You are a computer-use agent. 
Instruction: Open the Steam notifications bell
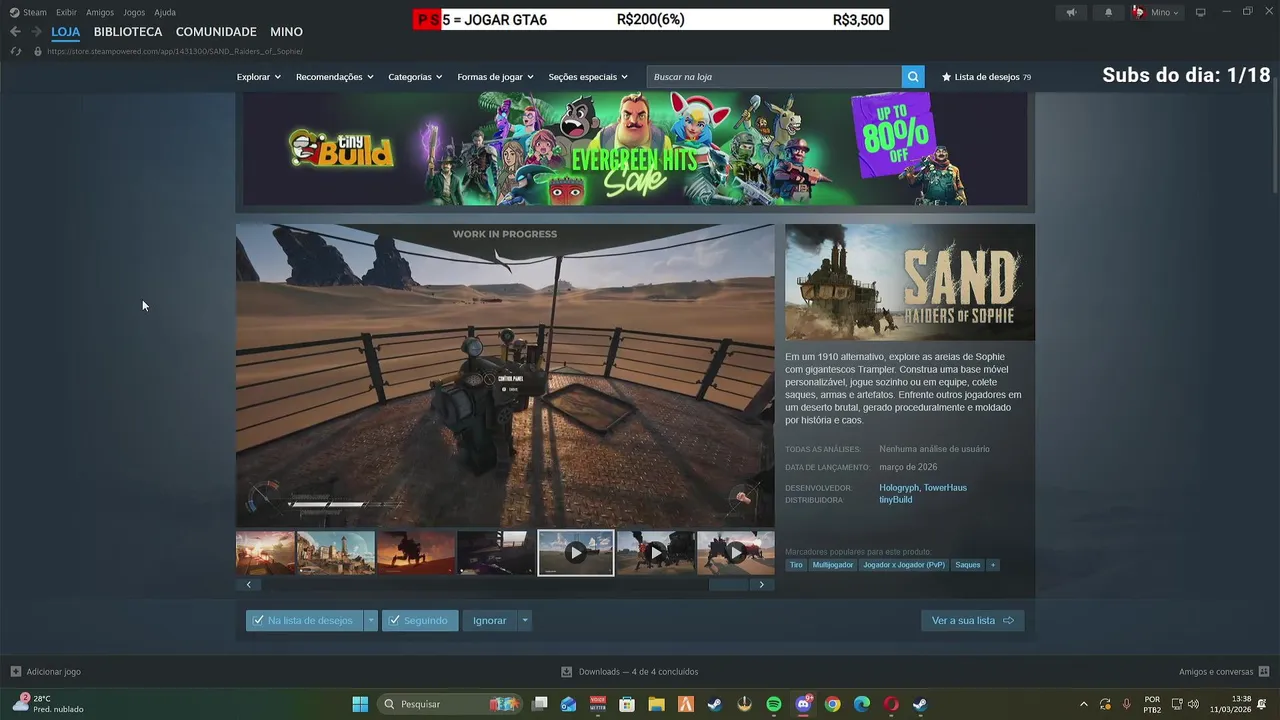[1108, 12]
